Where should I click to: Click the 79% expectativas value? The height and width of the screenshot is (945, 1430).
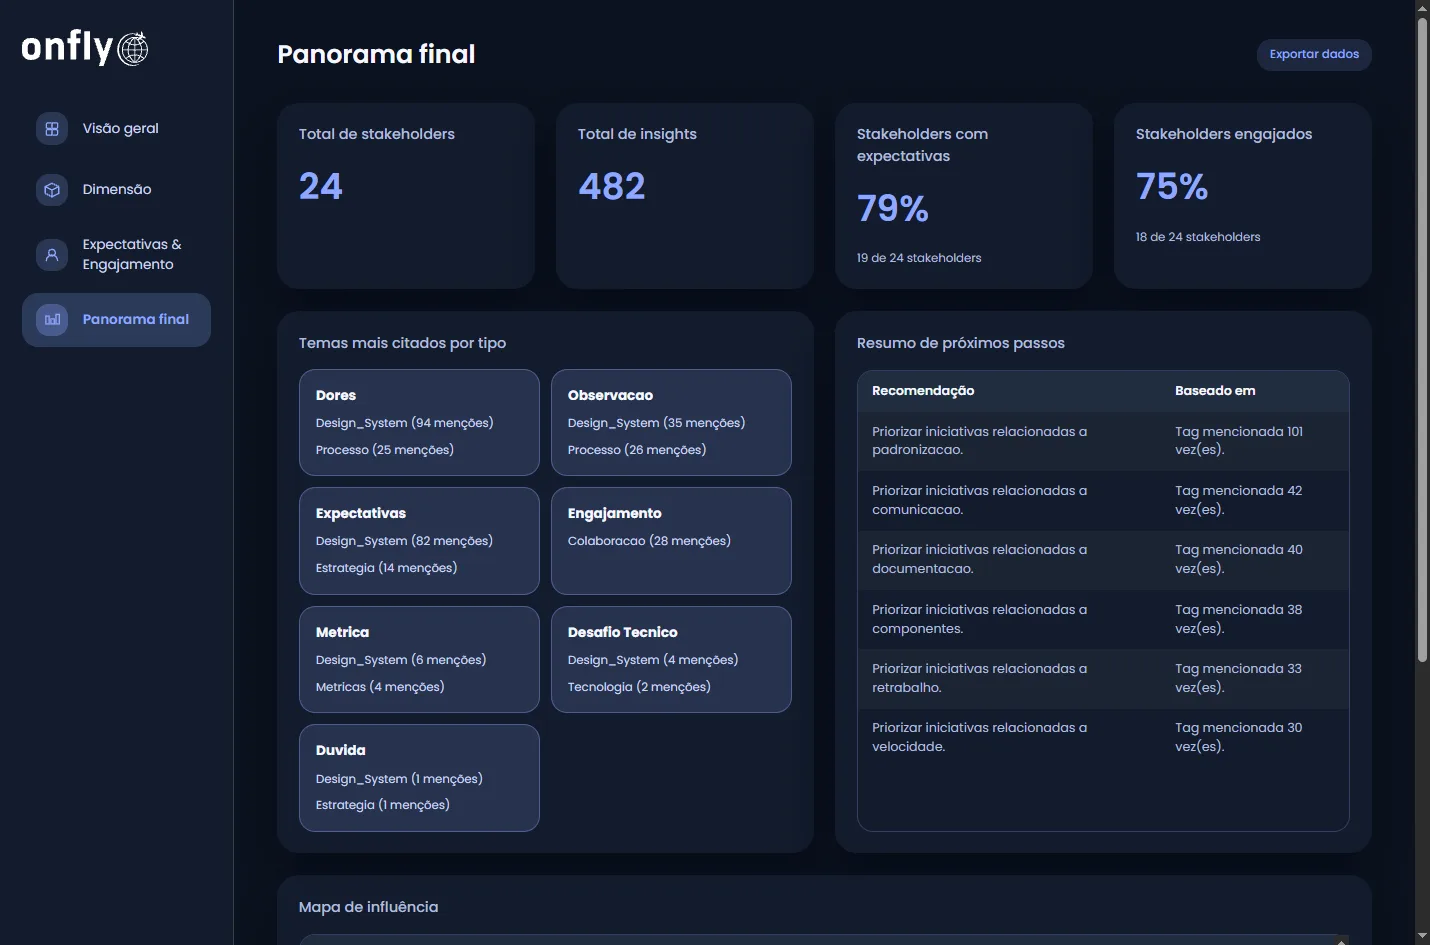[893, 209]
